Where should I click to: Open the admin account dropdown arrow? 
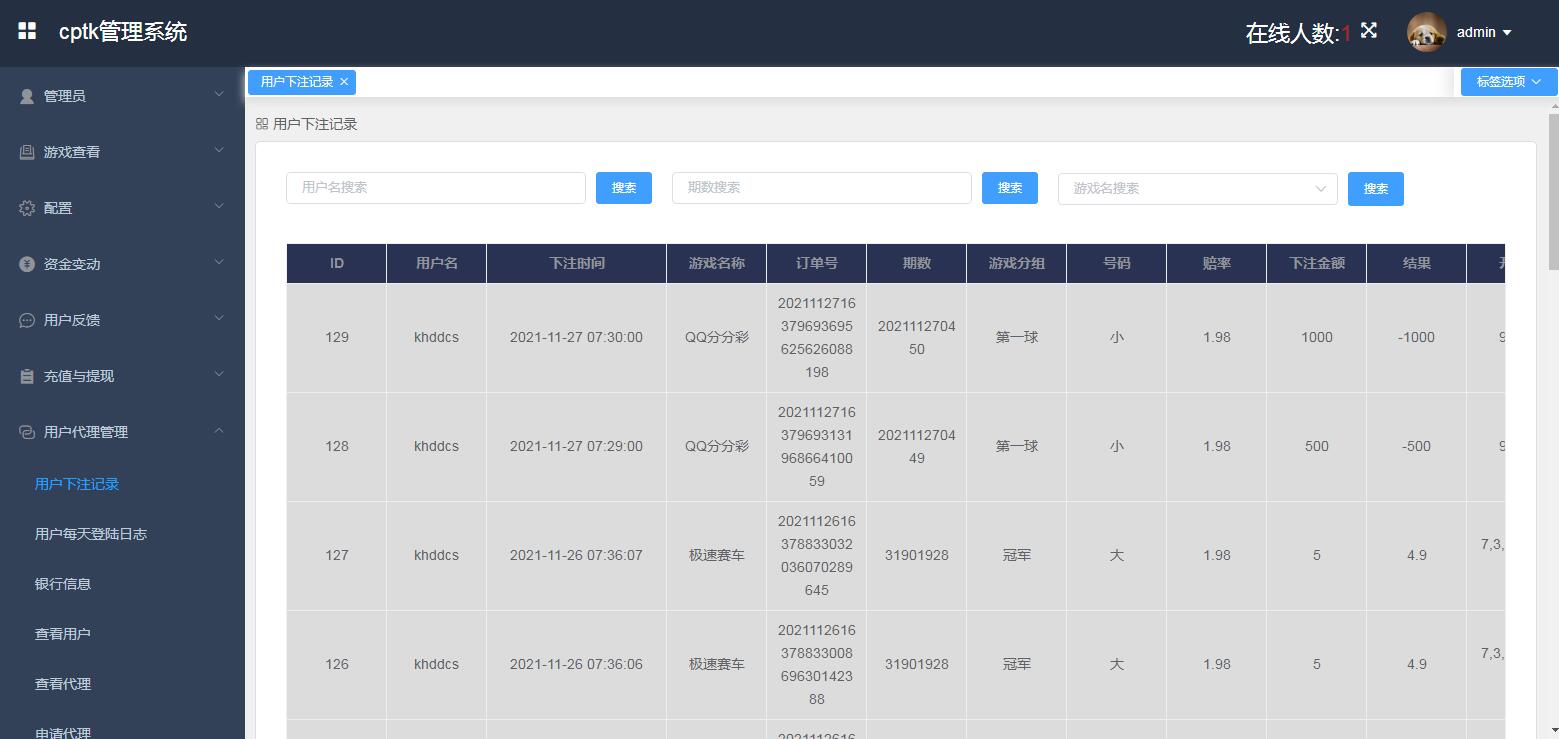[1507, 33]
